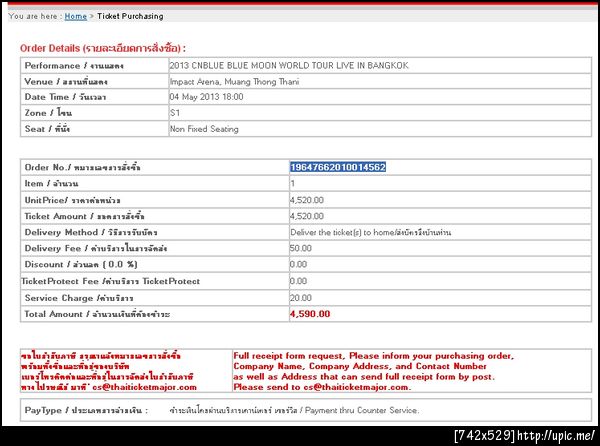Click the Zone row label
Viewport: 600px width, 446px height.
click(x=48, y=113)
